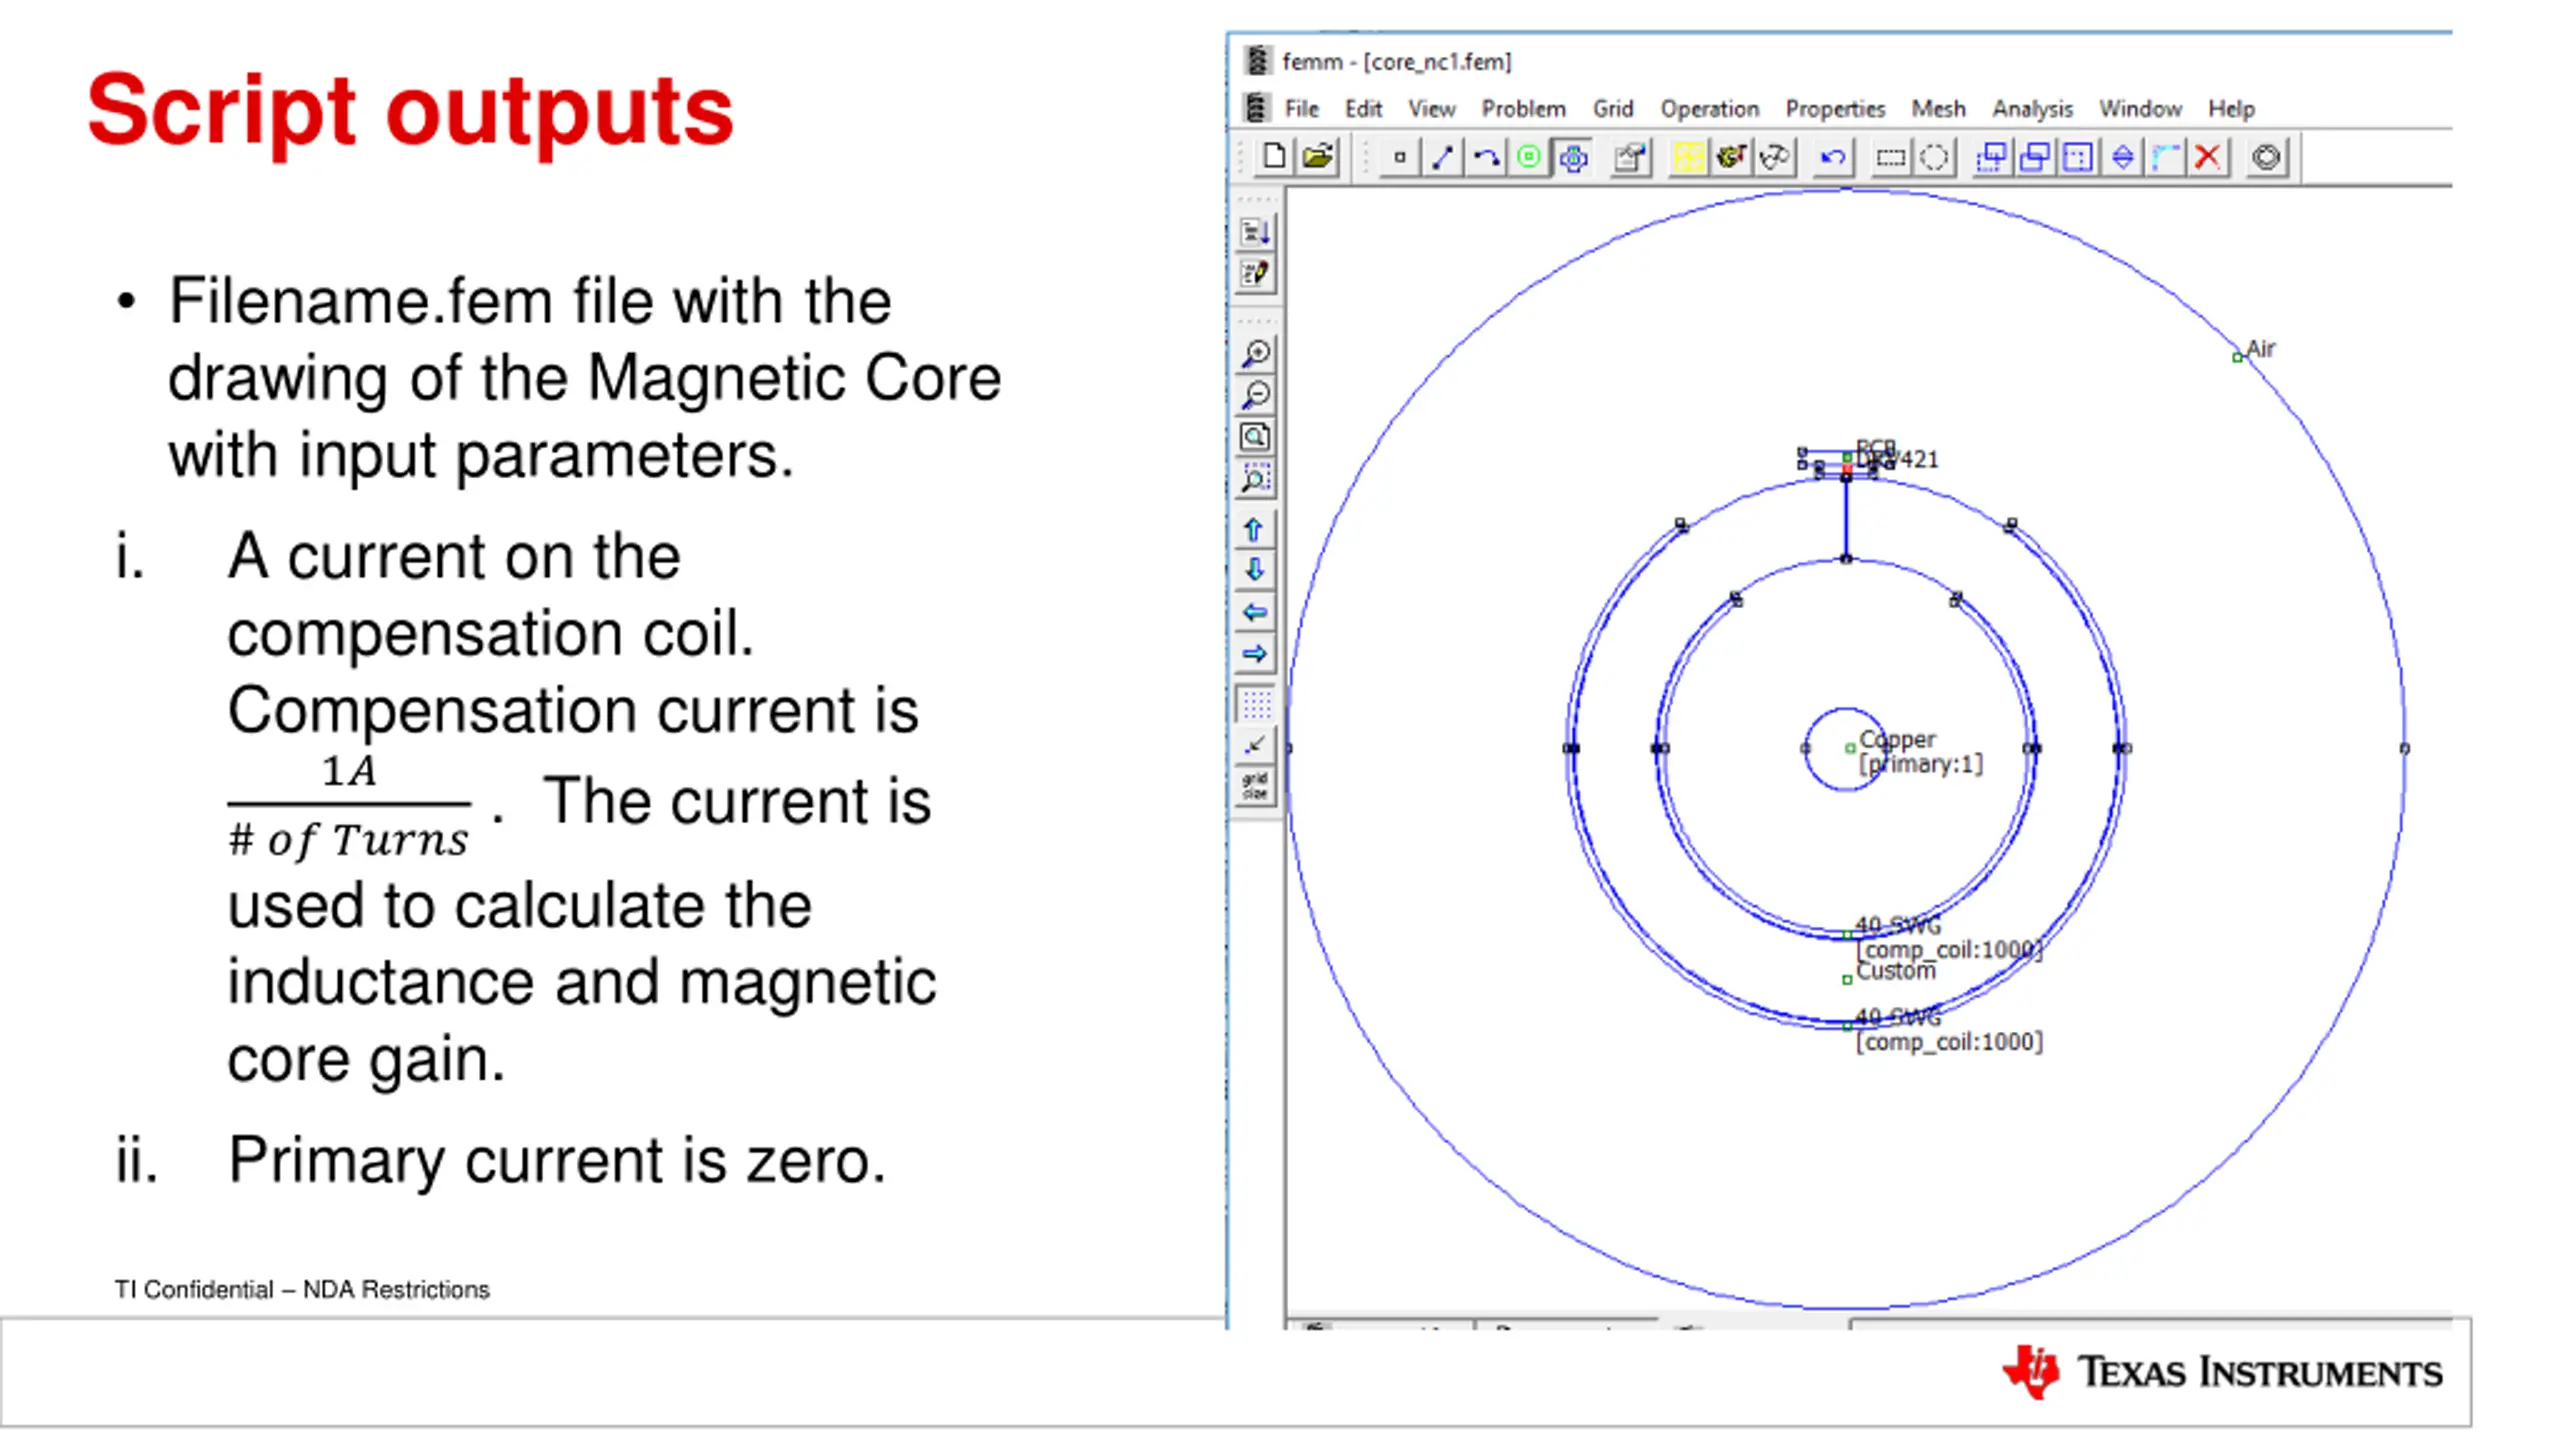The image size is (2560, 1440).
Task: Select the operate on arc segments tool
Action: (1486, 157)
